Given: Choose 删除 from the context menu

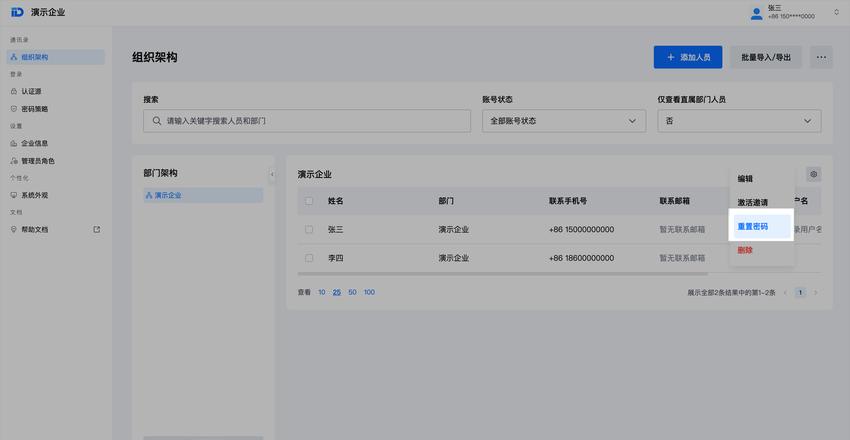Looking at the screenshot, I should click(x=762, y=250).
